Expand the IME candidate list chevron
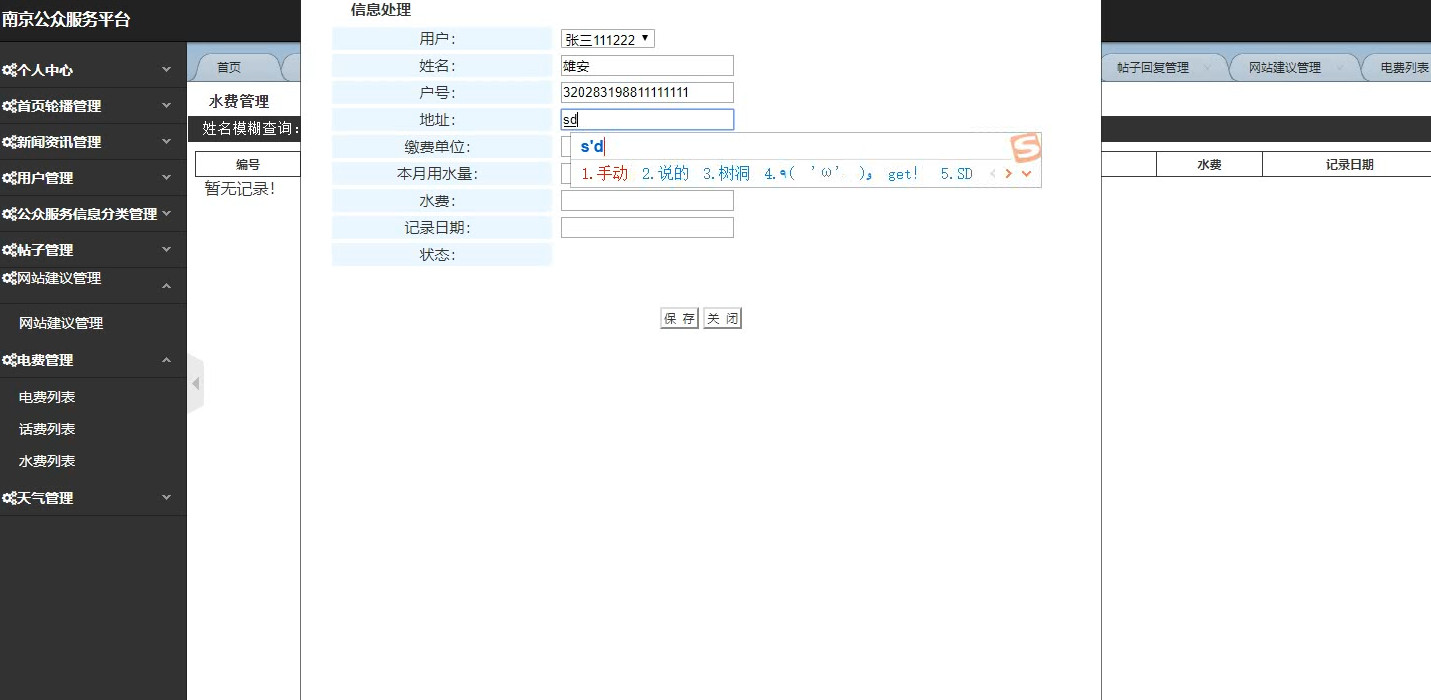The width and height of the screenshot is (1431, 700). tap(1026, 174)
